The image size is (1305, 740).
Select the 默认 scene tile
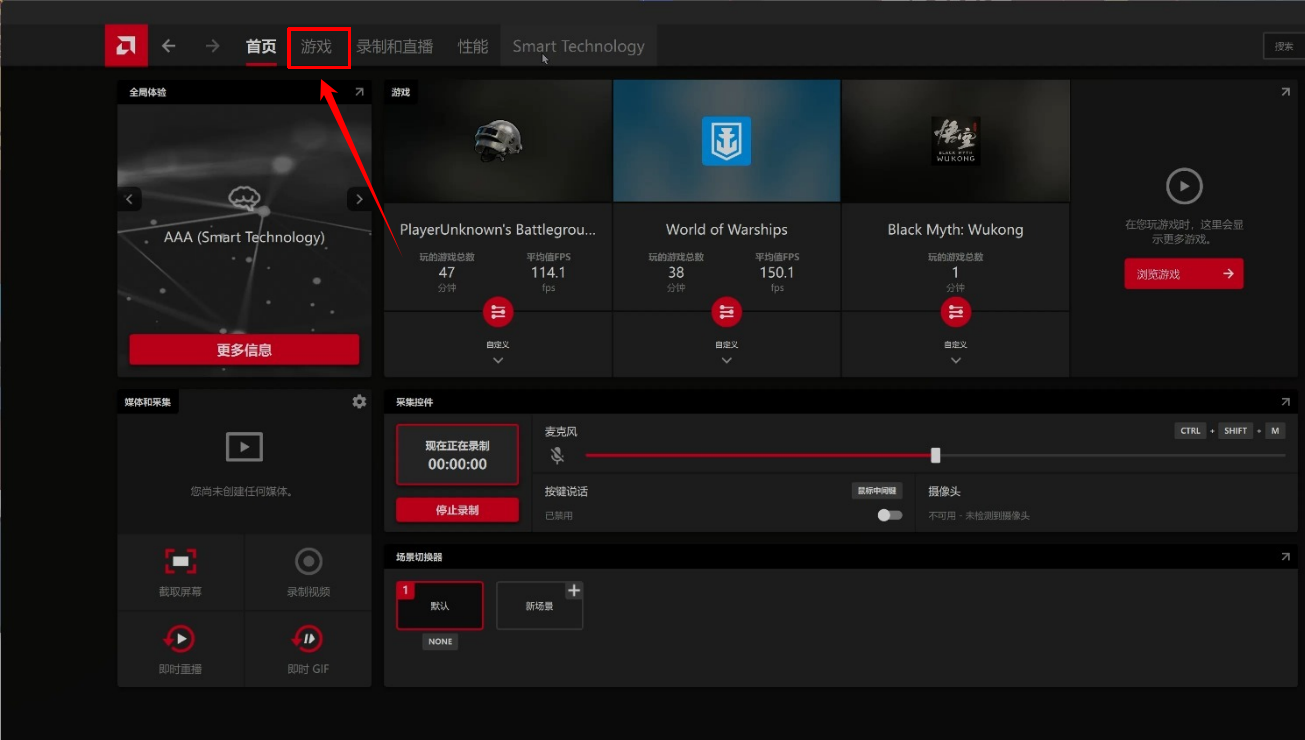coord(440,606)
